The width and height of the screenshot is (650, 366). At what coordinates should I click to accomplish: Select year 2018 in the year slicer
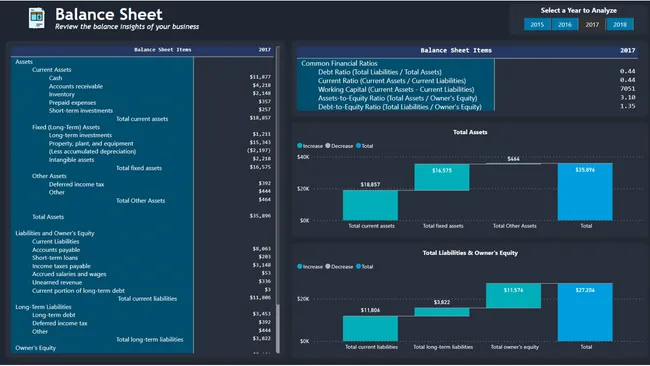pyautogui.click(x=620, y=24)
